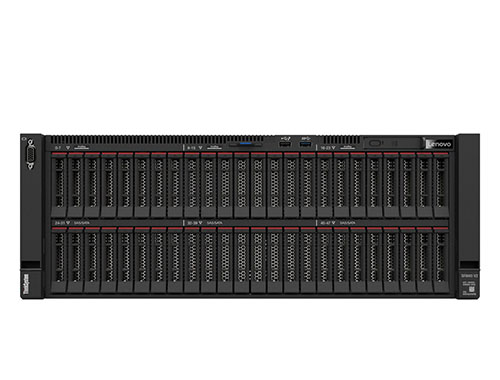This screenshot has width=500, height=380.
Task: Click the SR860 V2 model label on the right ear
Action: point(469,276)
